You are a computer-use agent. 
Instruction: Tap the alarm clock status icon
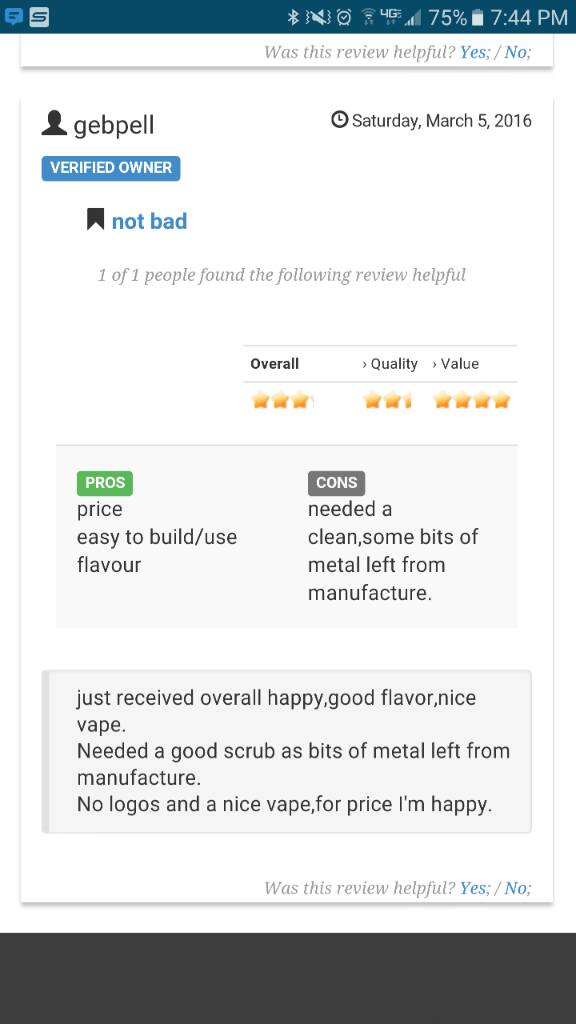coord(344,17)
